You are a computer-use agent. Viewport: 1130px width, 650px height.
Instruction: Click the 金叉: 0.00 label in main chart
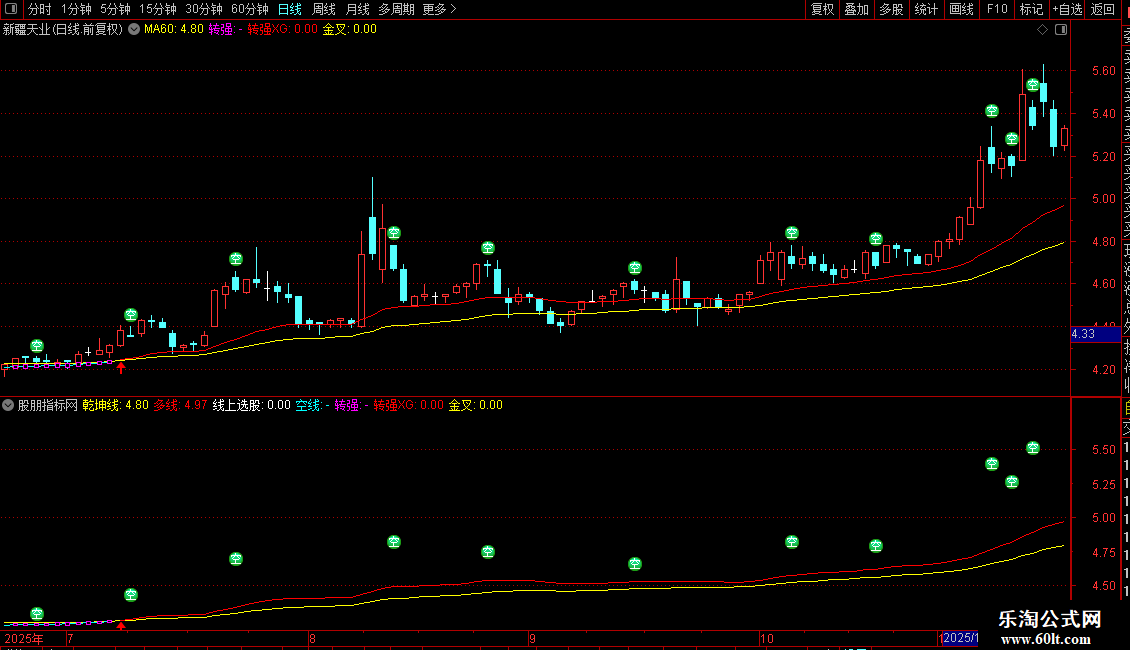(350, 30)
